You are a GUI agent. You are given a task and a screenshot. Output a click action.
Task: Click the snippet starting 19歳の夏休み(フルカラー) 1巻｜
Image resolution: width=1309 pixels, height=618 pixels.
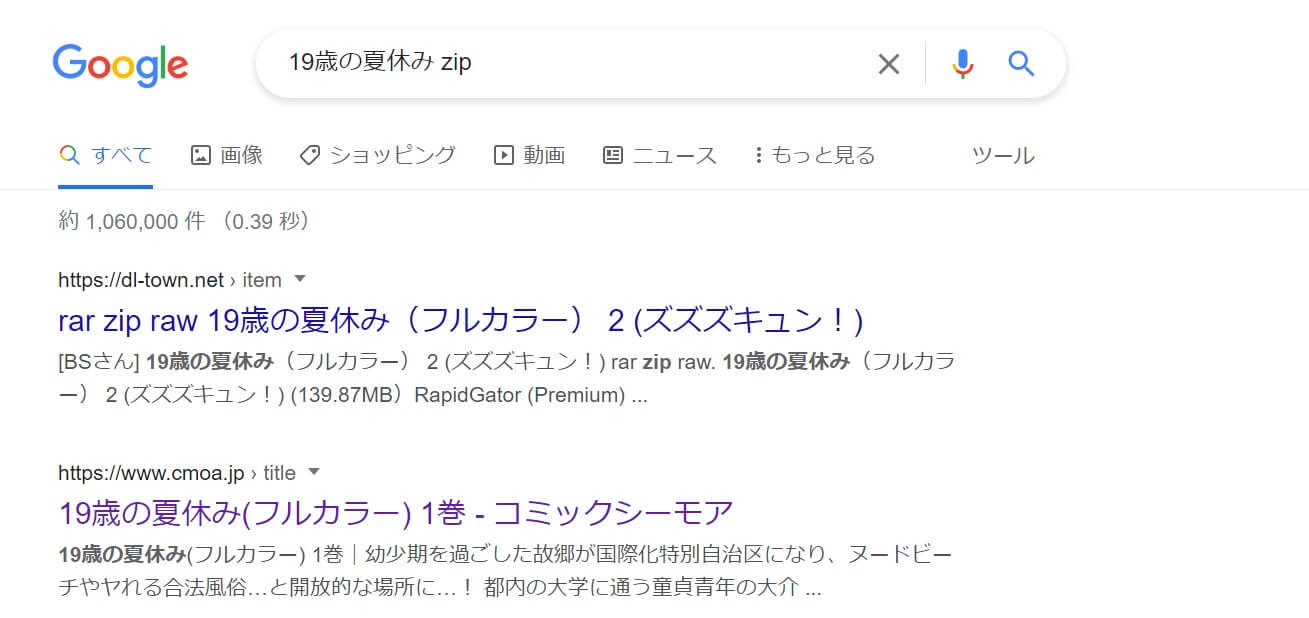click(505, 570)
